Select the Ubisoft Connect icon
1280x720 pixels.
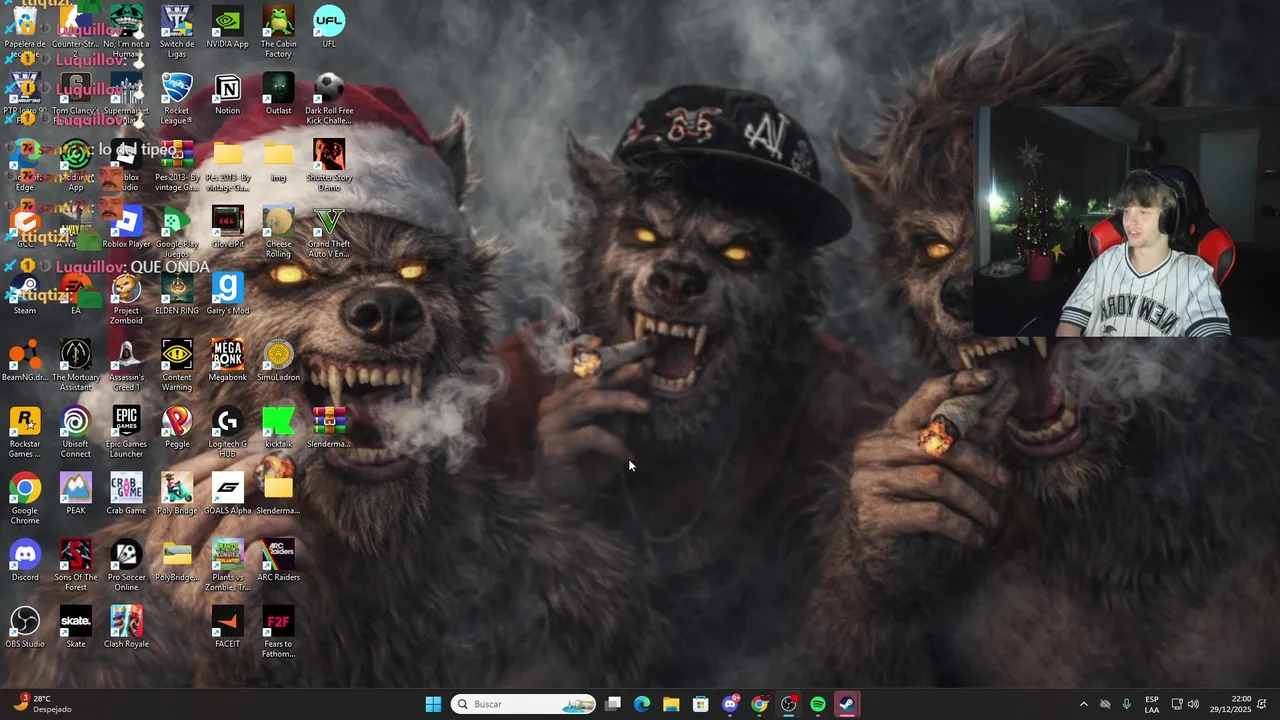[76, 432]
